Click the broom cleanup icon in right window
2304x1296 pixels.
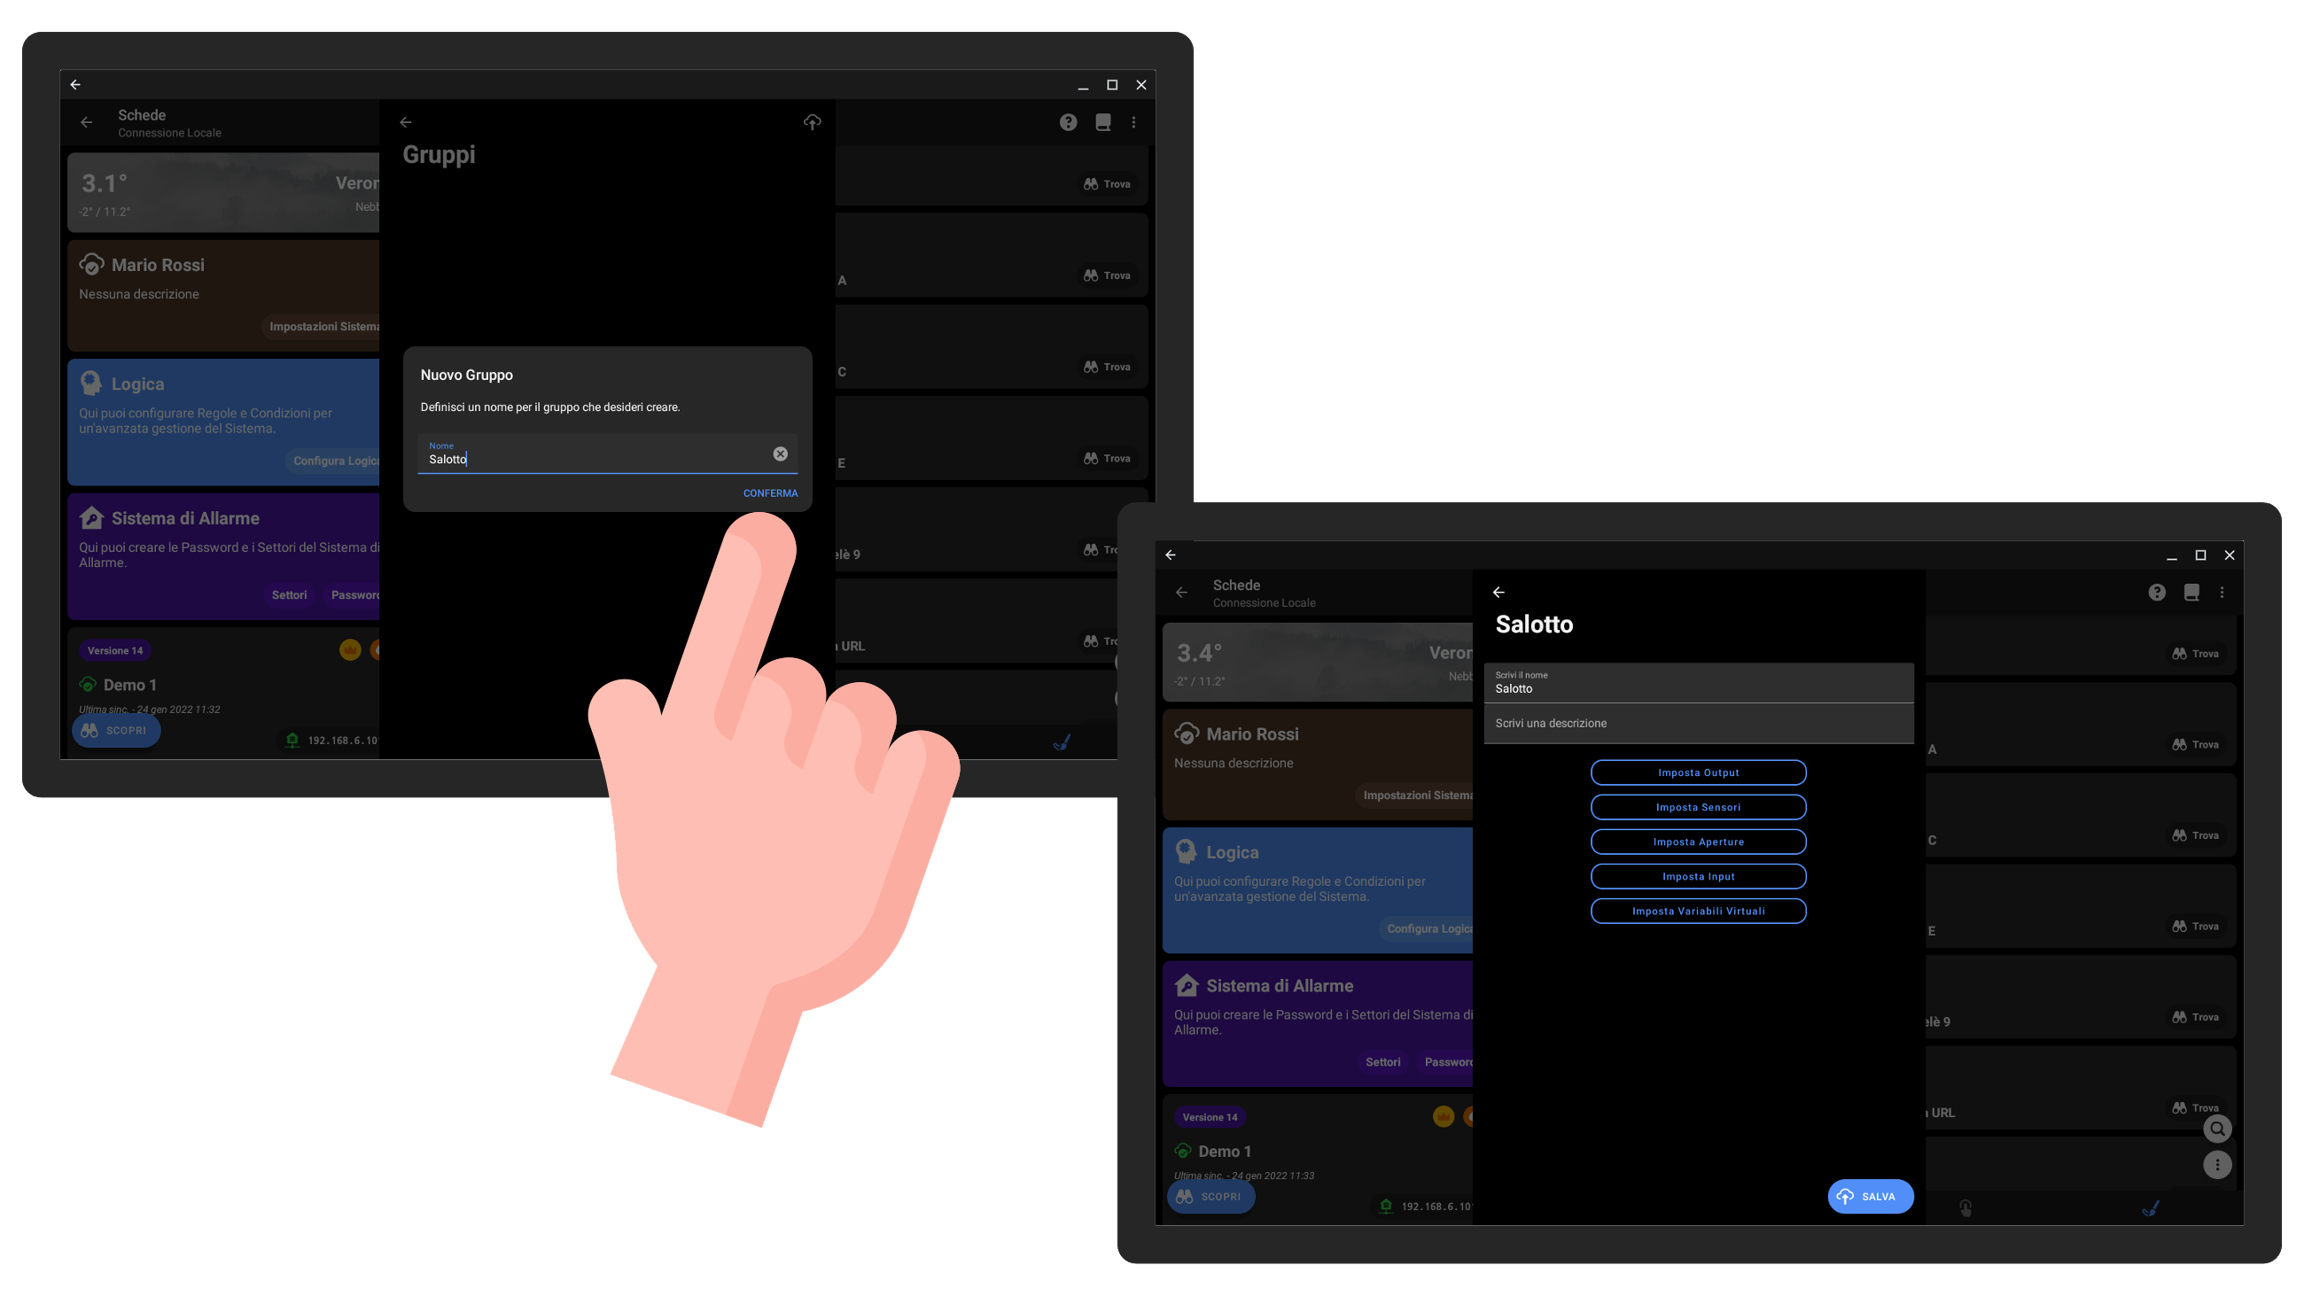2151,1208
